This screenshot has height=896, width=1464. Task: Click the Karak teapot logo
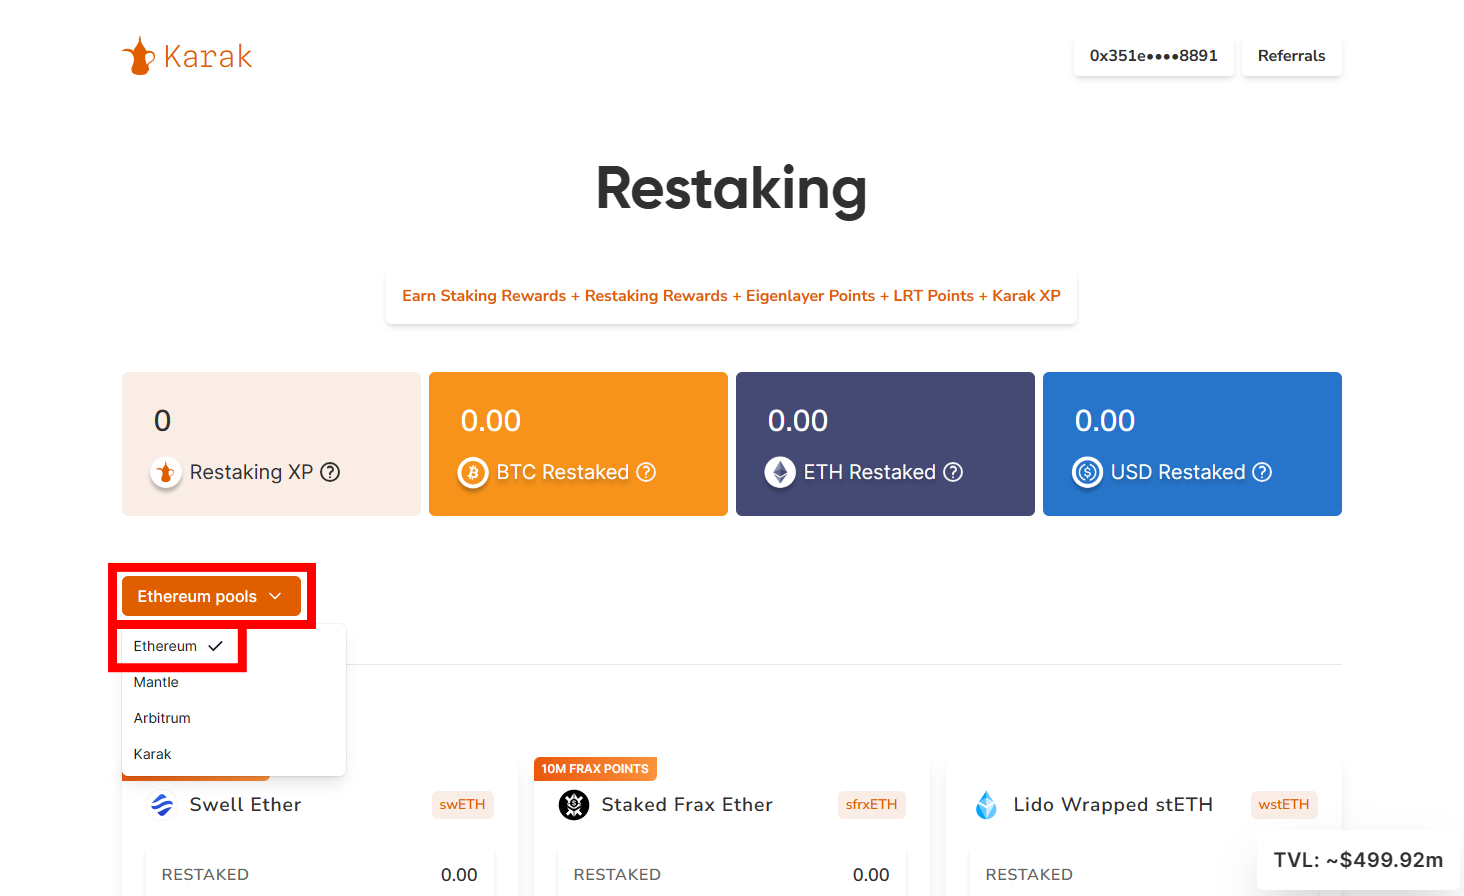(139, 56)
